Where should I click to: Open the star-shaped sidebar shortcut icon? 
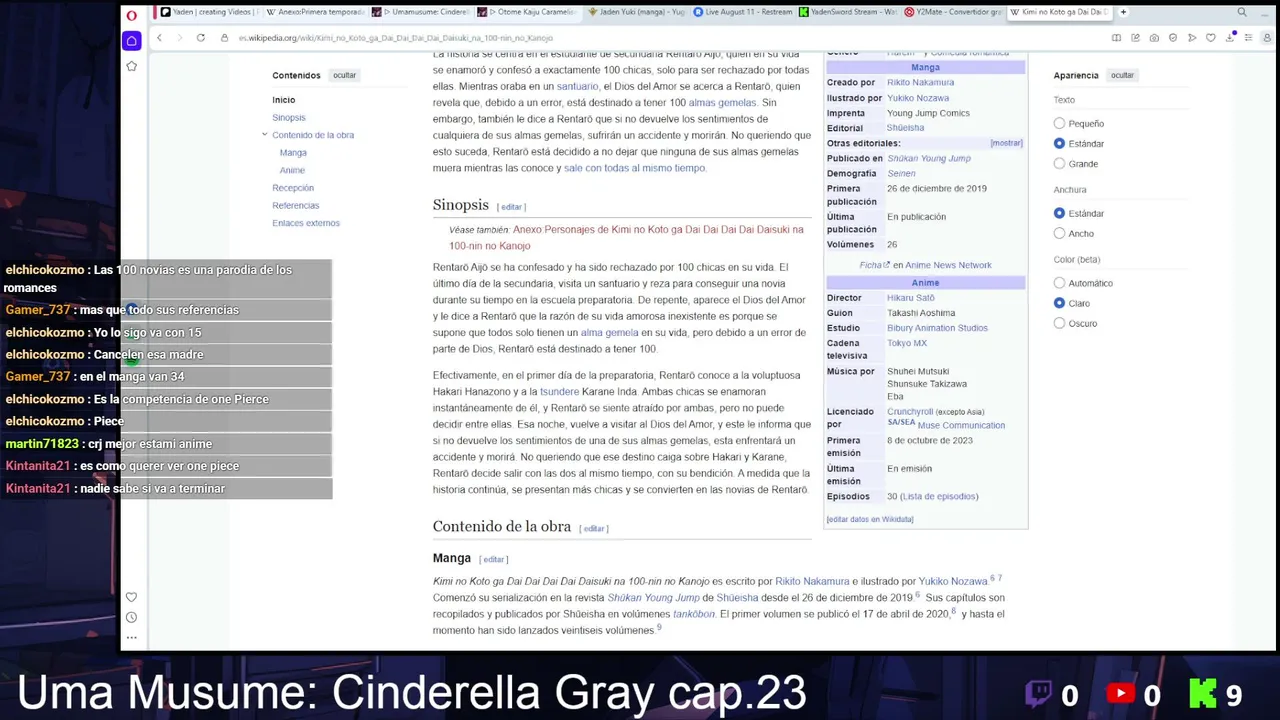click(131, 66)
